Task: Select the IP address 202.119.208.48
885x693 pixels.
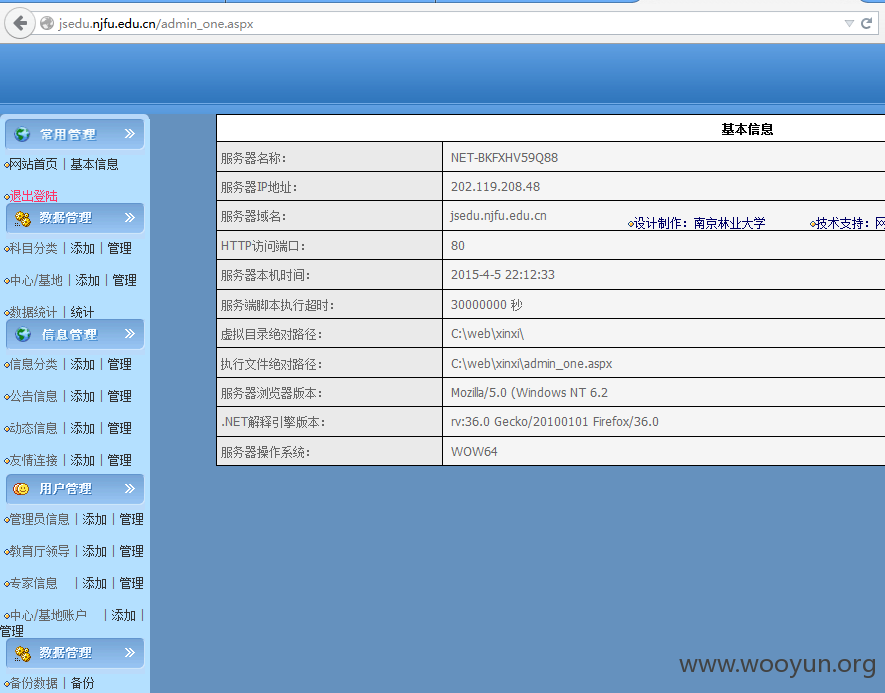Action: click(x=495, y=187)
